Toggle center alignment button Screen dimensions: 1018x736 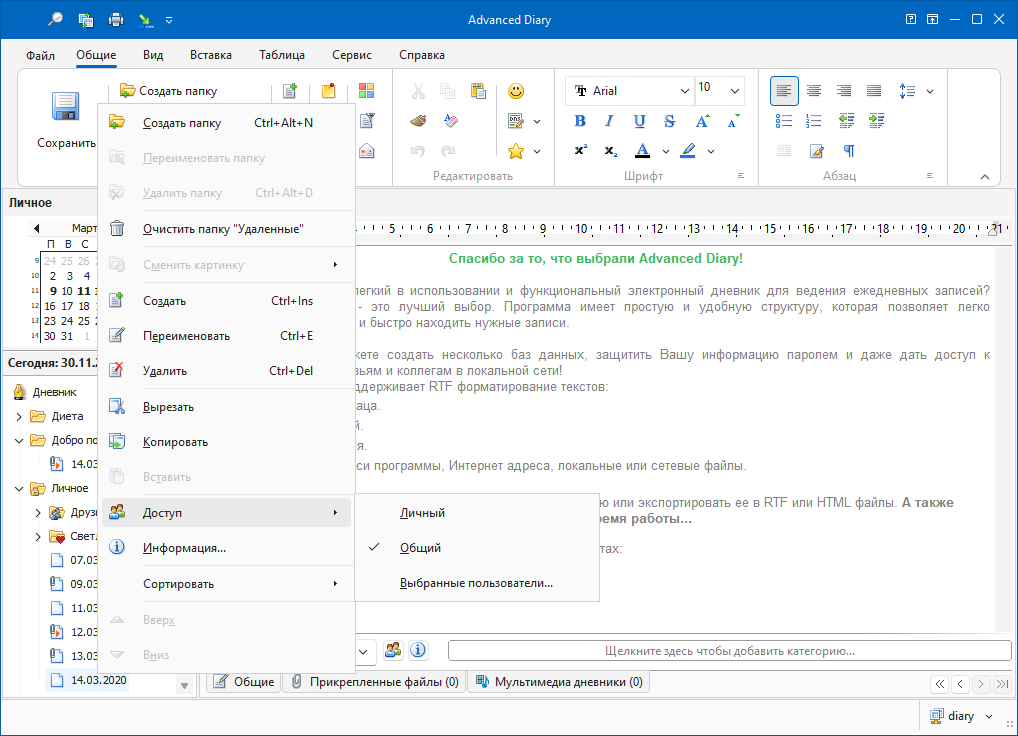(x=813, y=91)
